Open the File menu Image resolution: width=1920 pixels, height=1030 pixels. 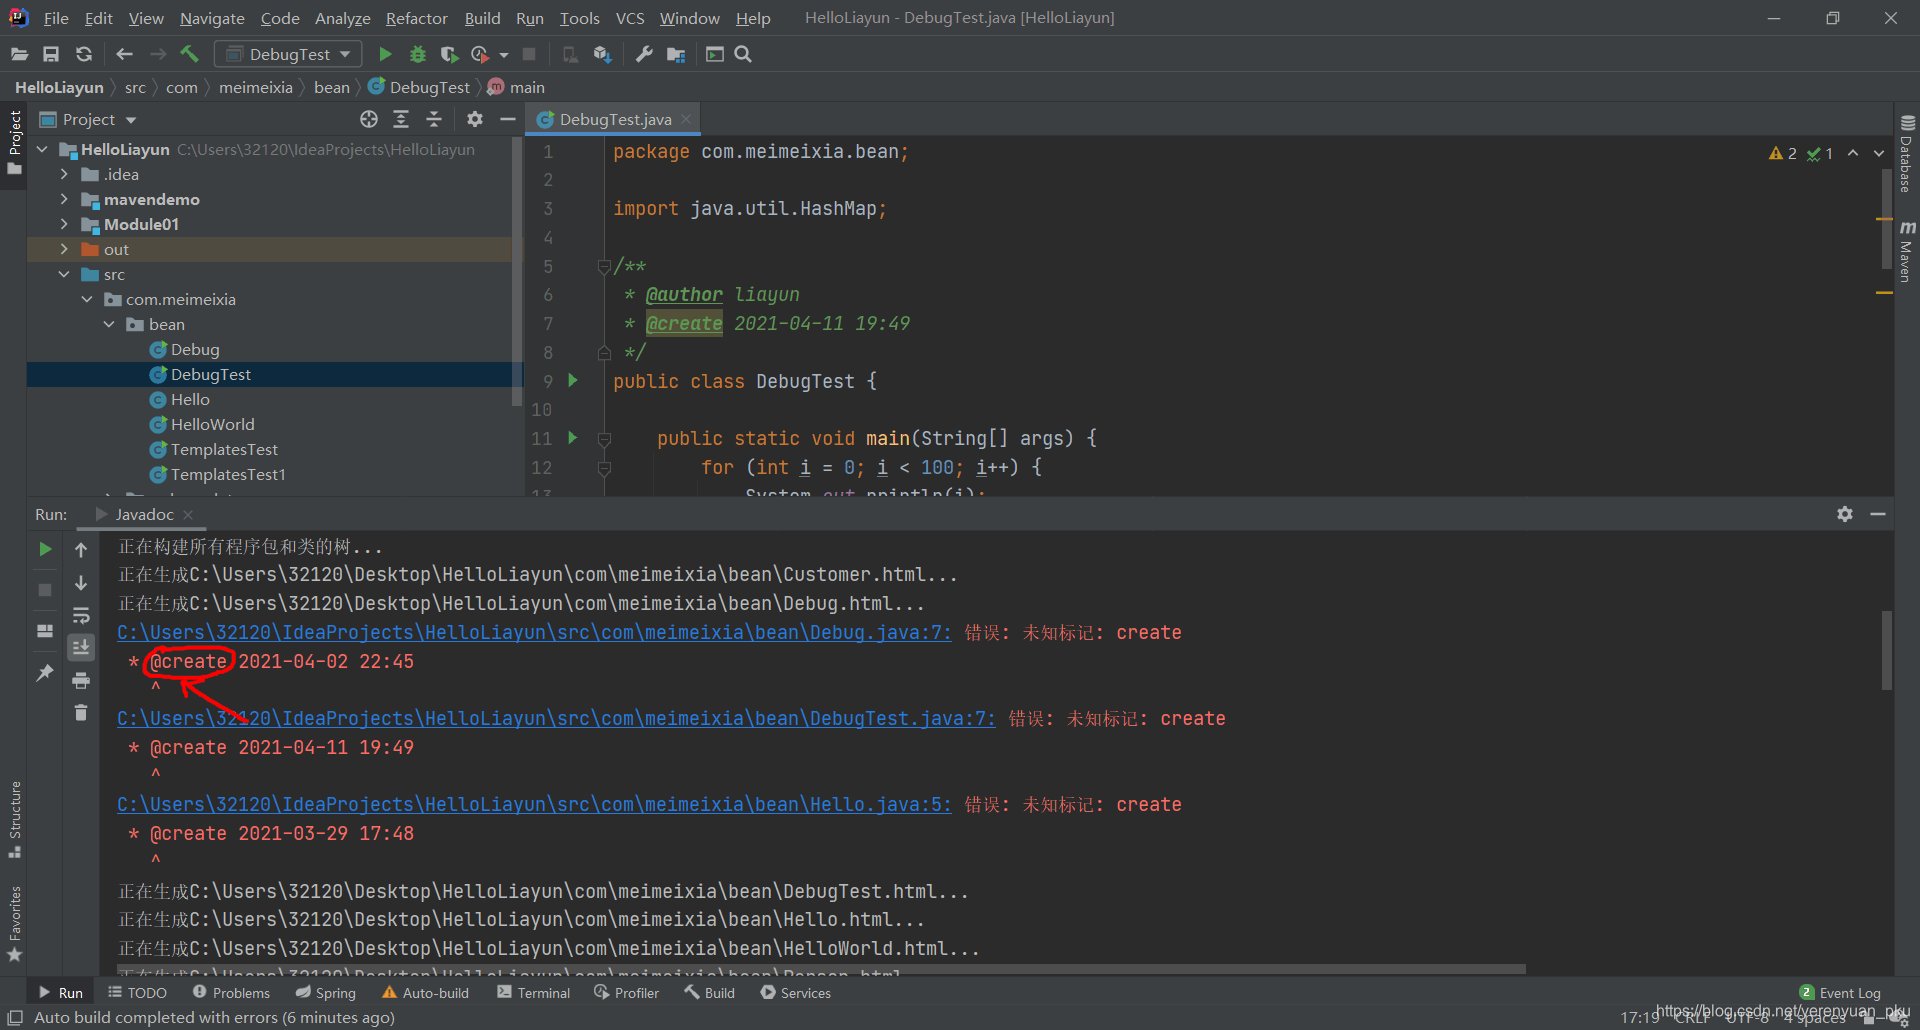click(x=56, y=18)
